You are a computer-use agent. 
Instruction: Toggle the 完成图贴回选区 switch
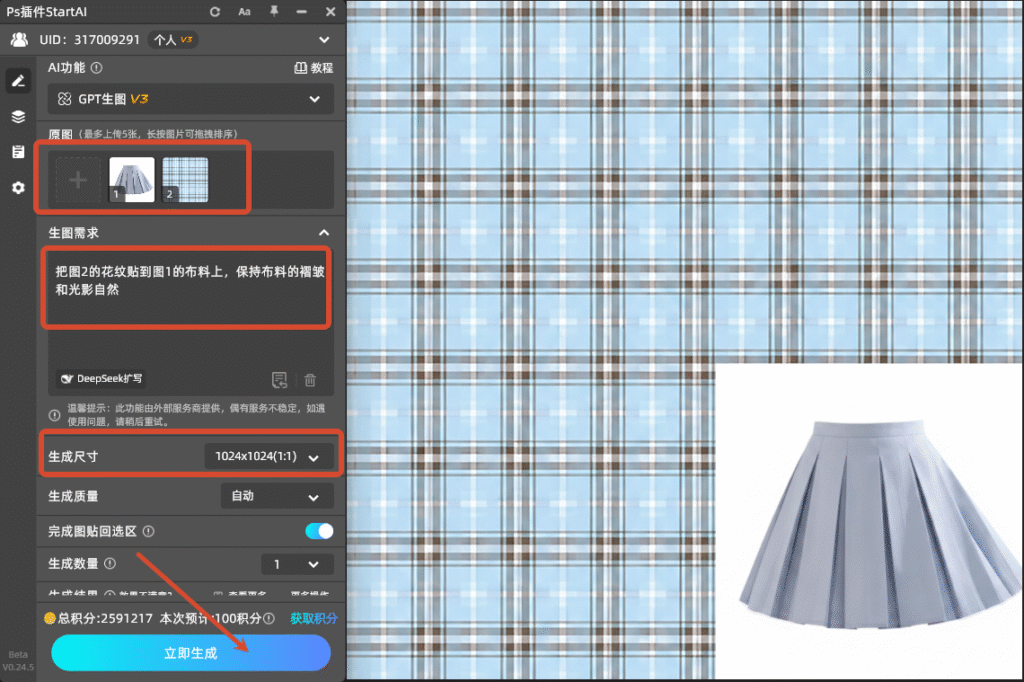[x=319, y=531]
